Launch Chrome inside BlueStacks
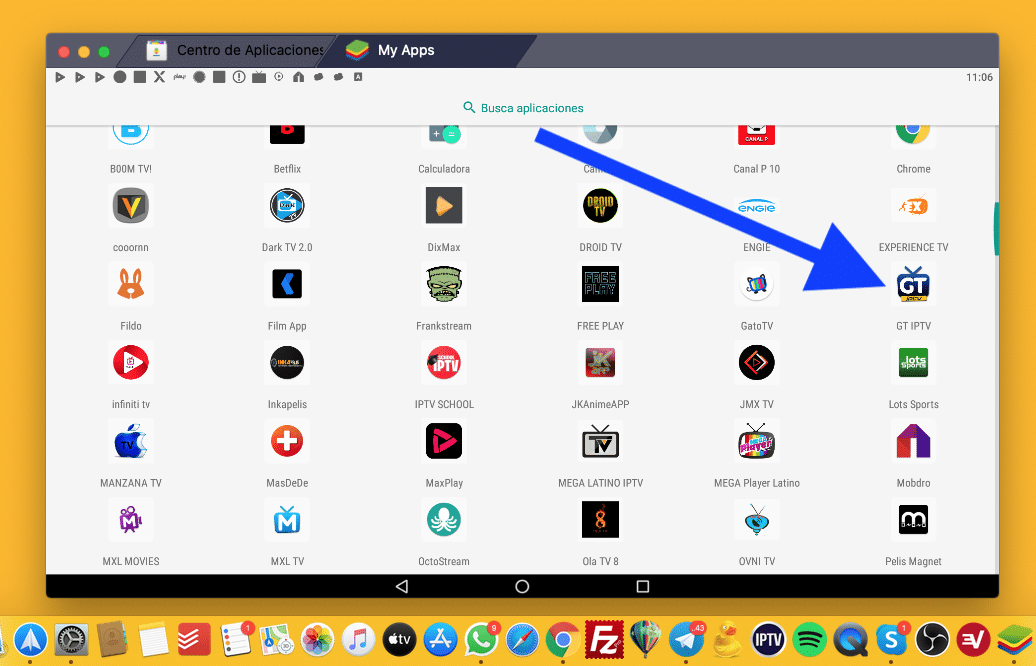The image size is (1036, 666). pos(913,129)
